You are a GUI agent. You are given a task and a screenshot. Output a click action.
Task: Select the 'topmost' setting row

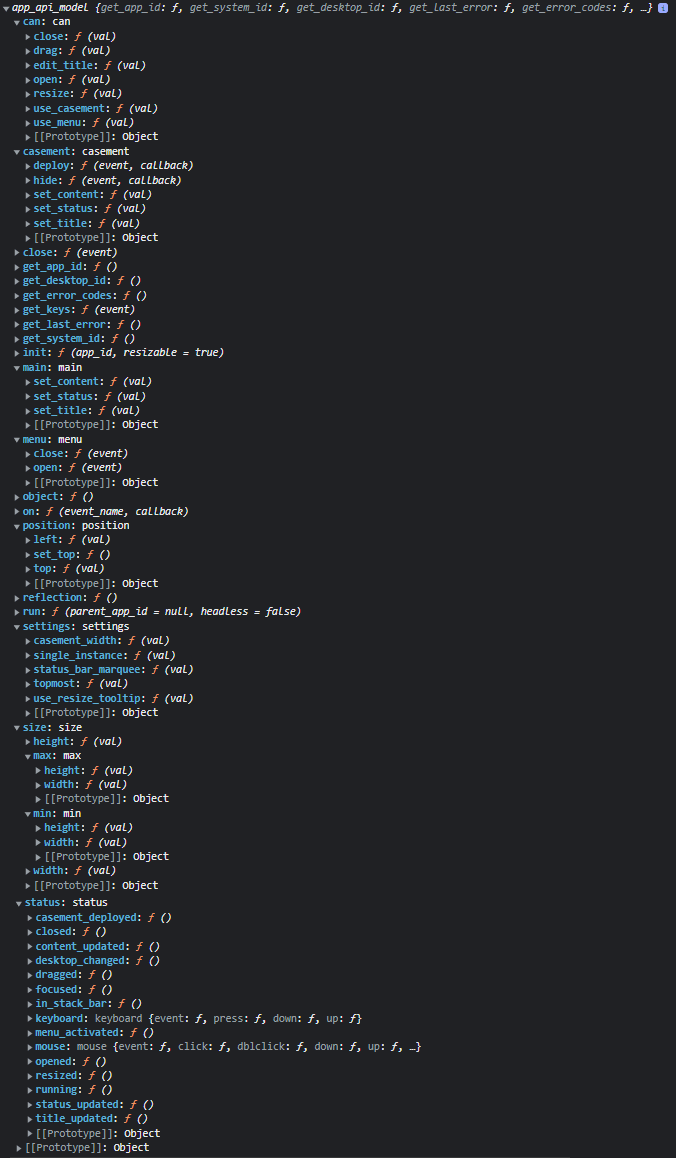76,684
